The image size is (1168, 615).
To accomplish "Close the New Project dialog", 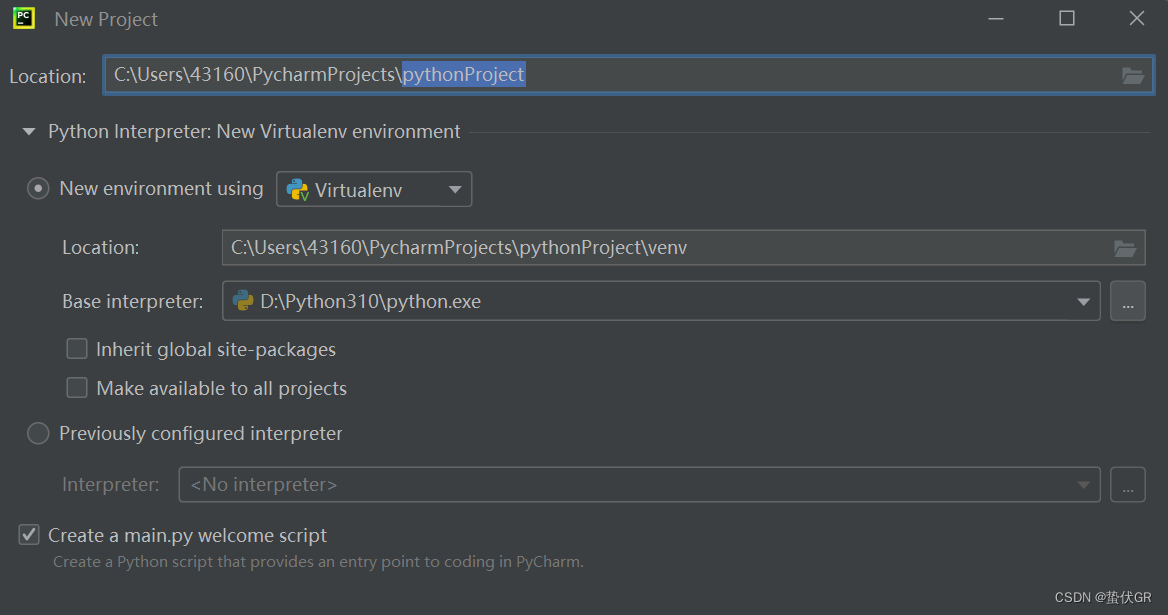I will (1137, 18).
